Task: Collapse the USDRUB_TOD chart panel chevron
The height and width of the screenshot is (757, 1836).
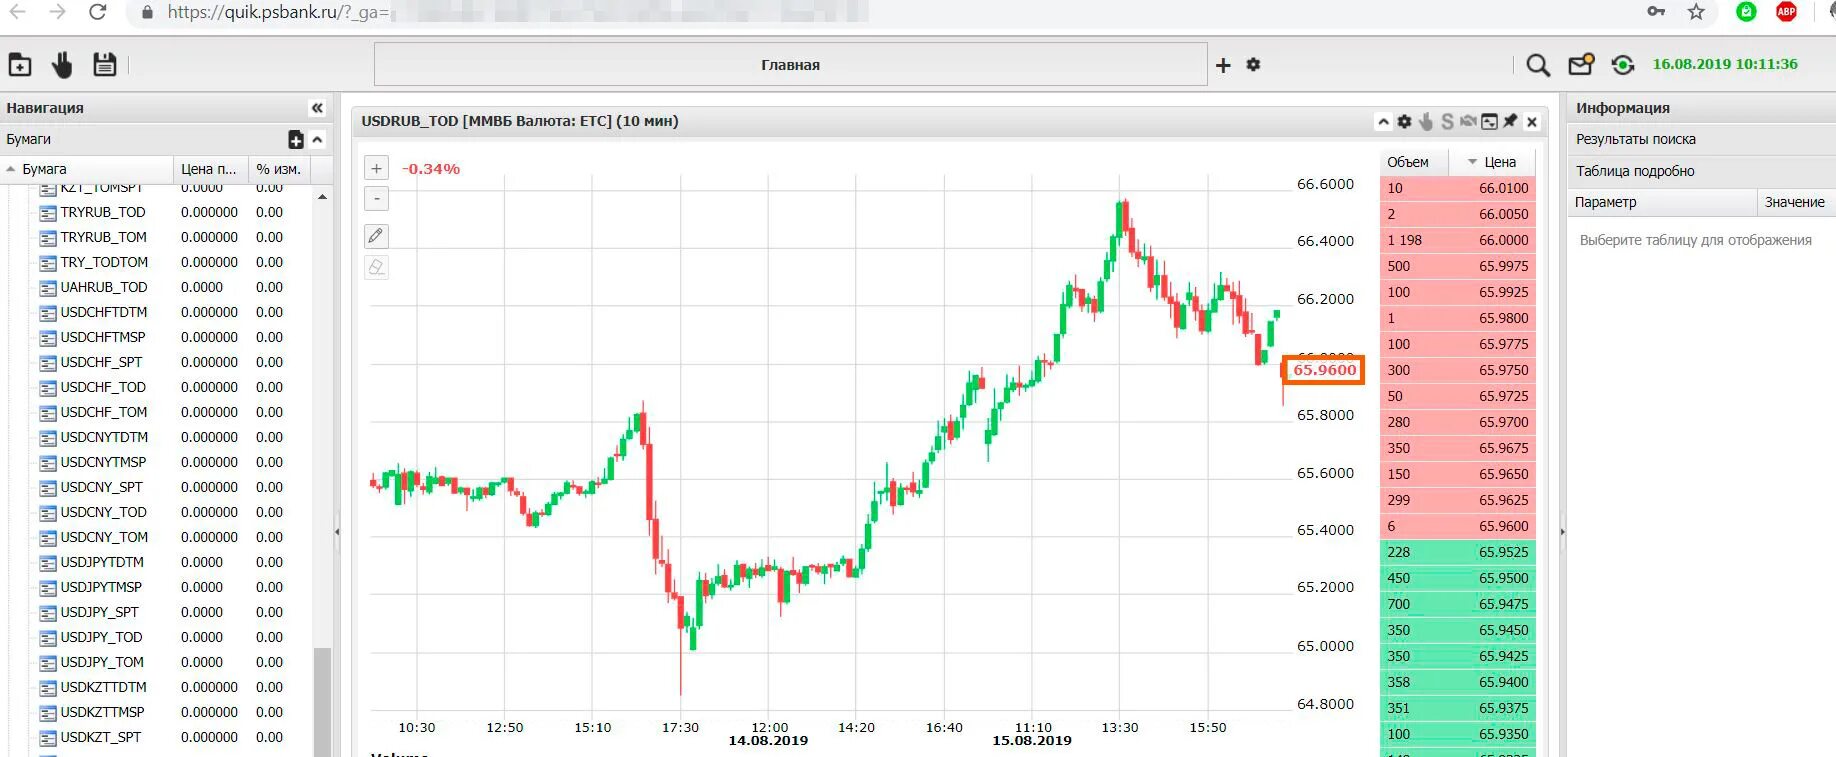Action: [x=1383, y=122]
